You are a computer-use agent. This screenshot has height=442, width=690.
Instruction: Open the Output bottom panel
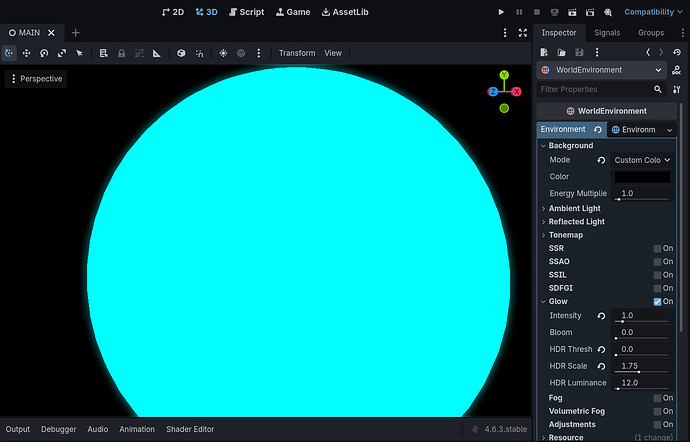[18, 429]
